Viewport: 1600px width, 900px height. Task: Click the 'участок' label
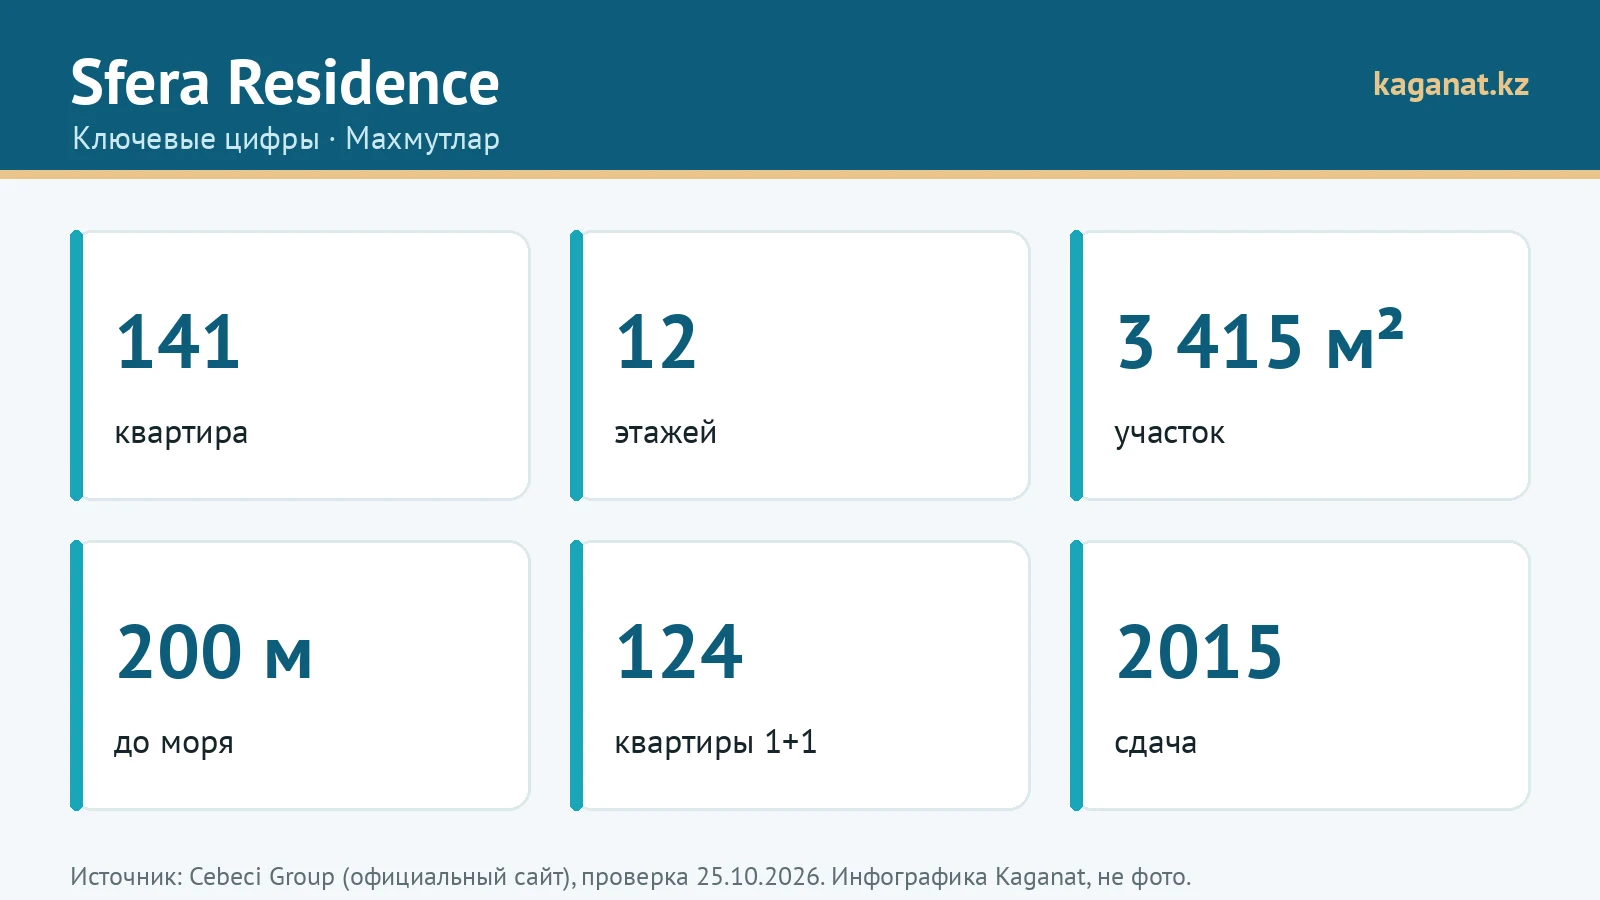(x=1170, y=434)
